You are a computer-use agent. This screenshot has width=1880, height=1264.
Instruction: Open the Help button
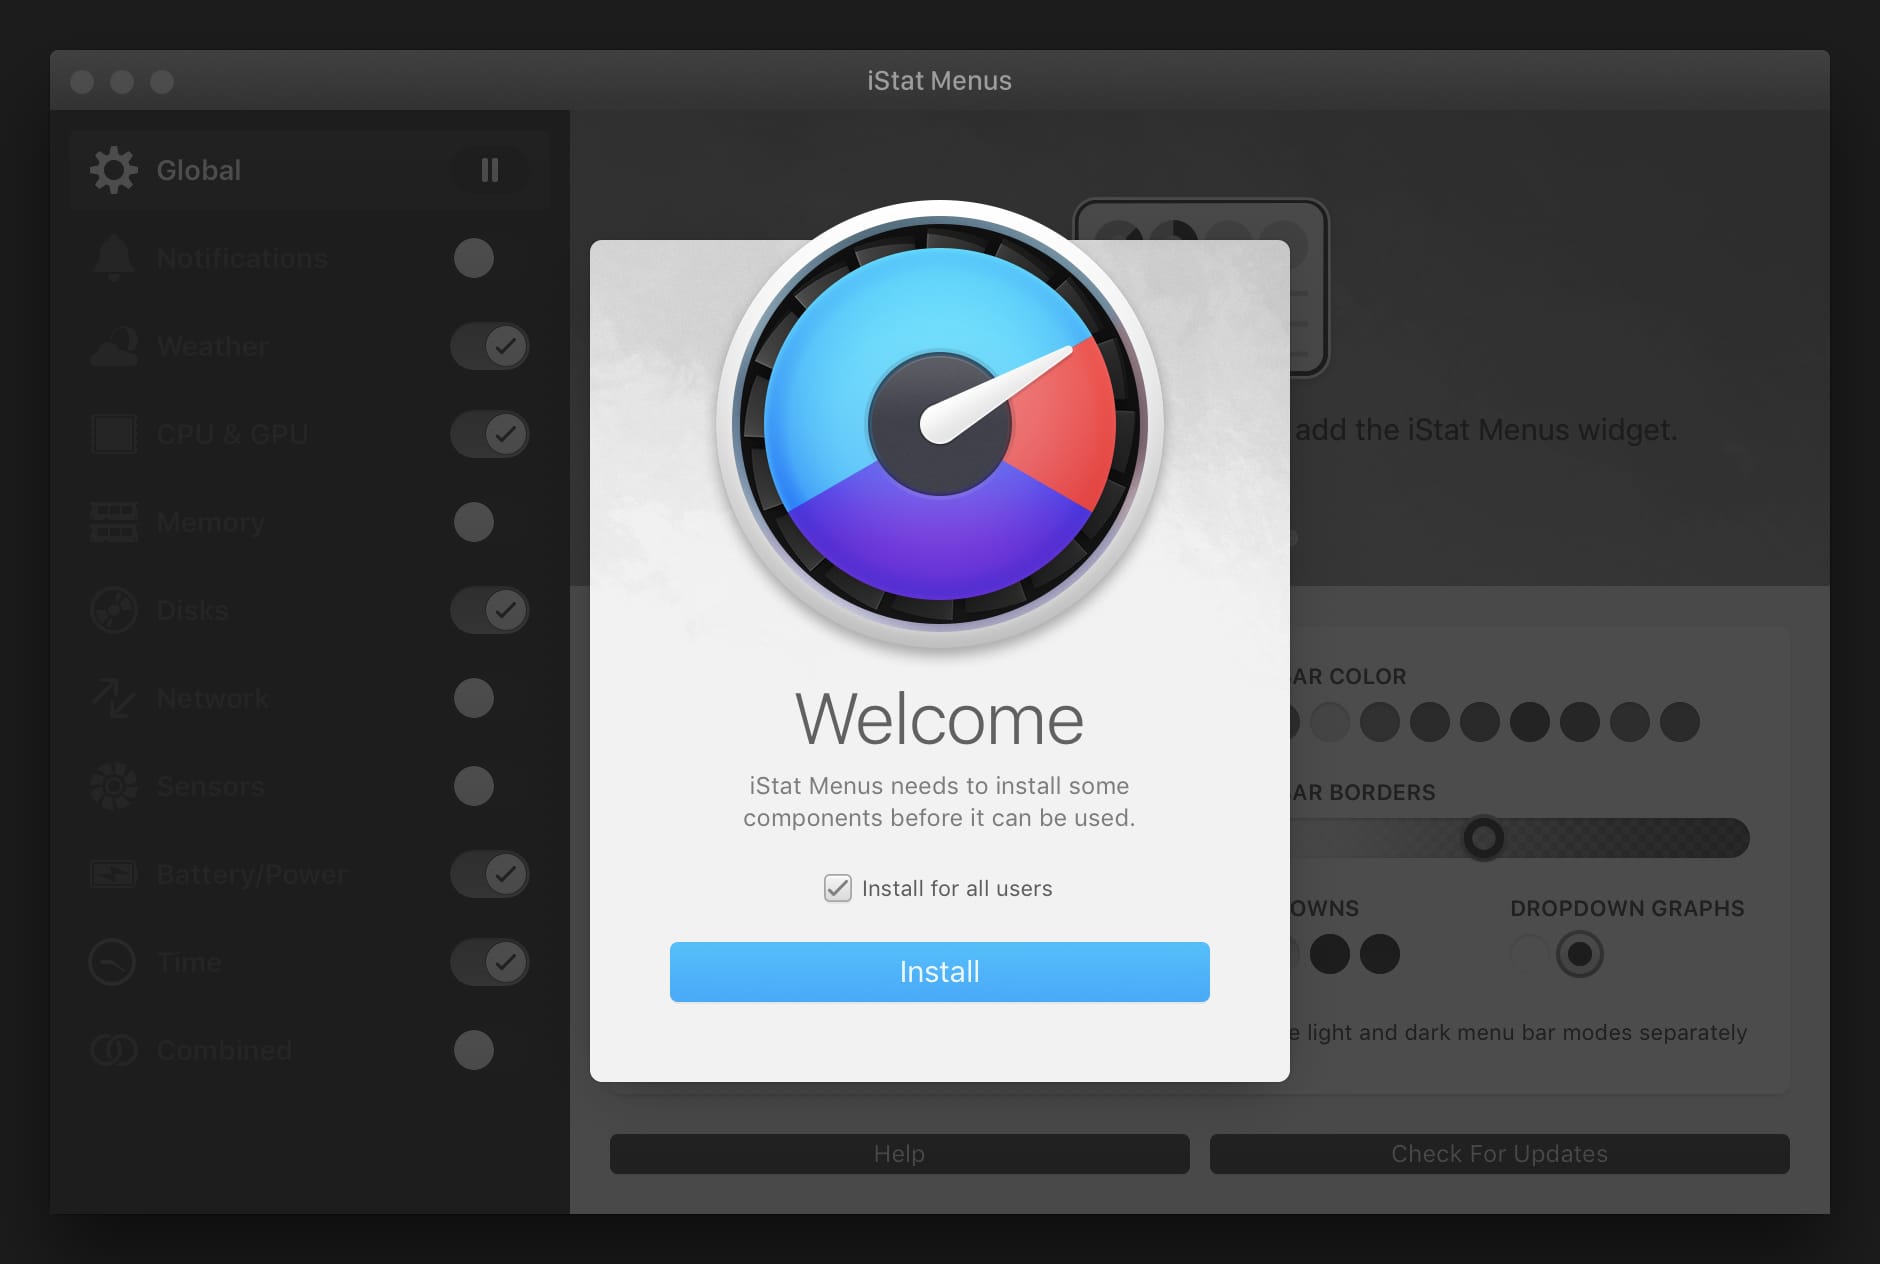coord(900,1154)
